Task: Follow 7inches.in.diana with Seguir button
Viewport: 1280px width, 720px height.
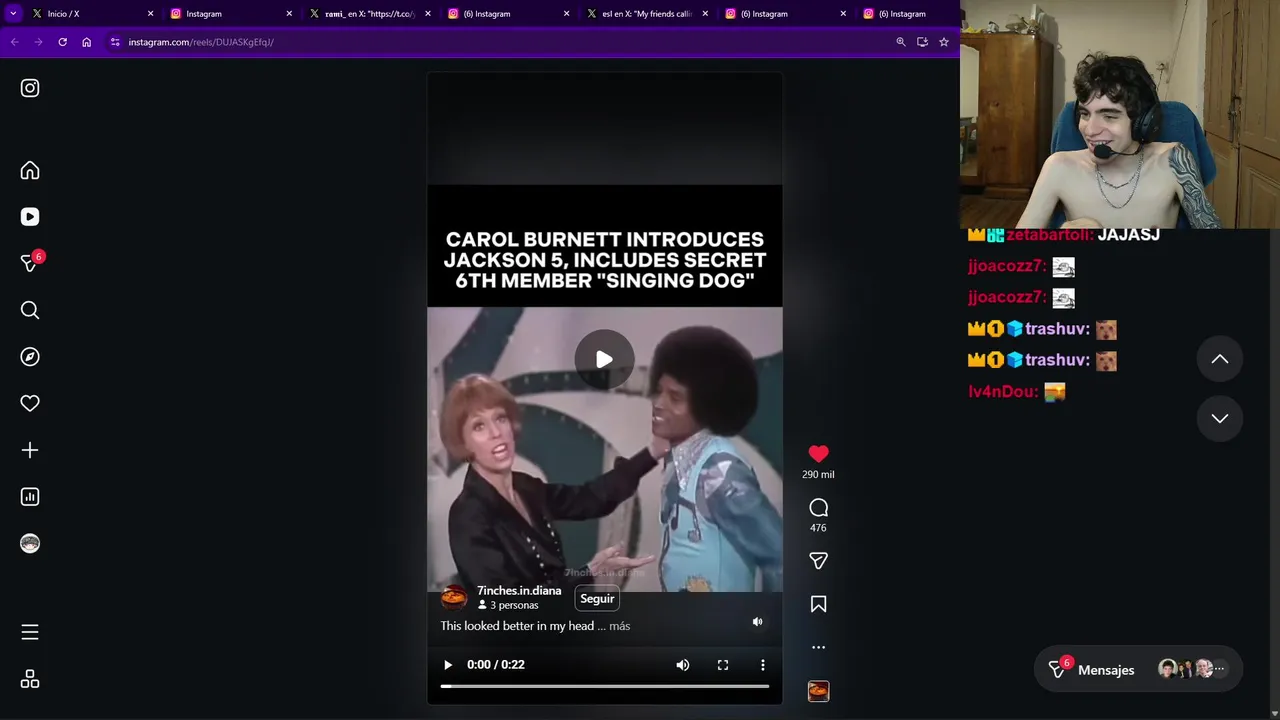Action: (597, 599)
